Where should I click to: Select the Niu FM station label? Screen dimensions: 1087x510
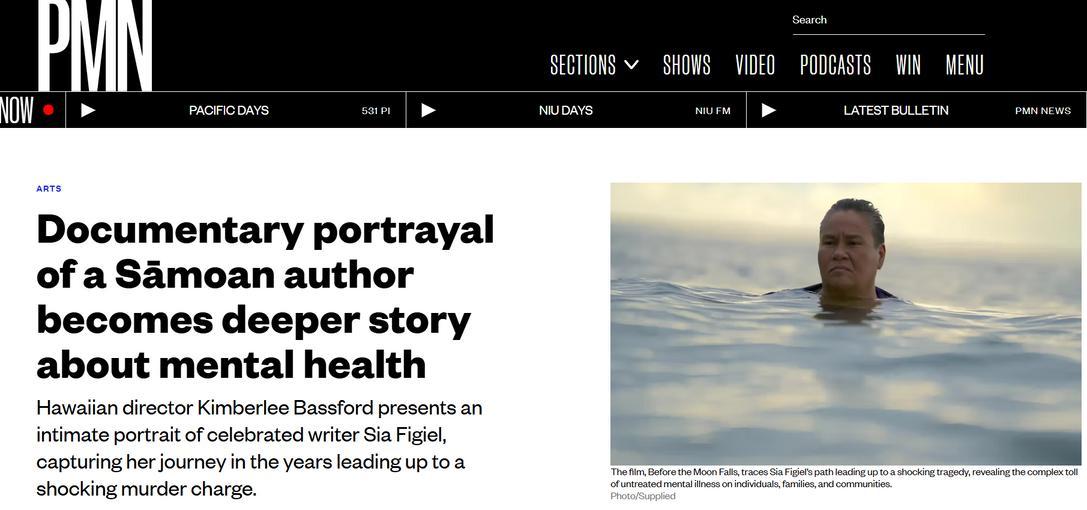tap(713, 111)
